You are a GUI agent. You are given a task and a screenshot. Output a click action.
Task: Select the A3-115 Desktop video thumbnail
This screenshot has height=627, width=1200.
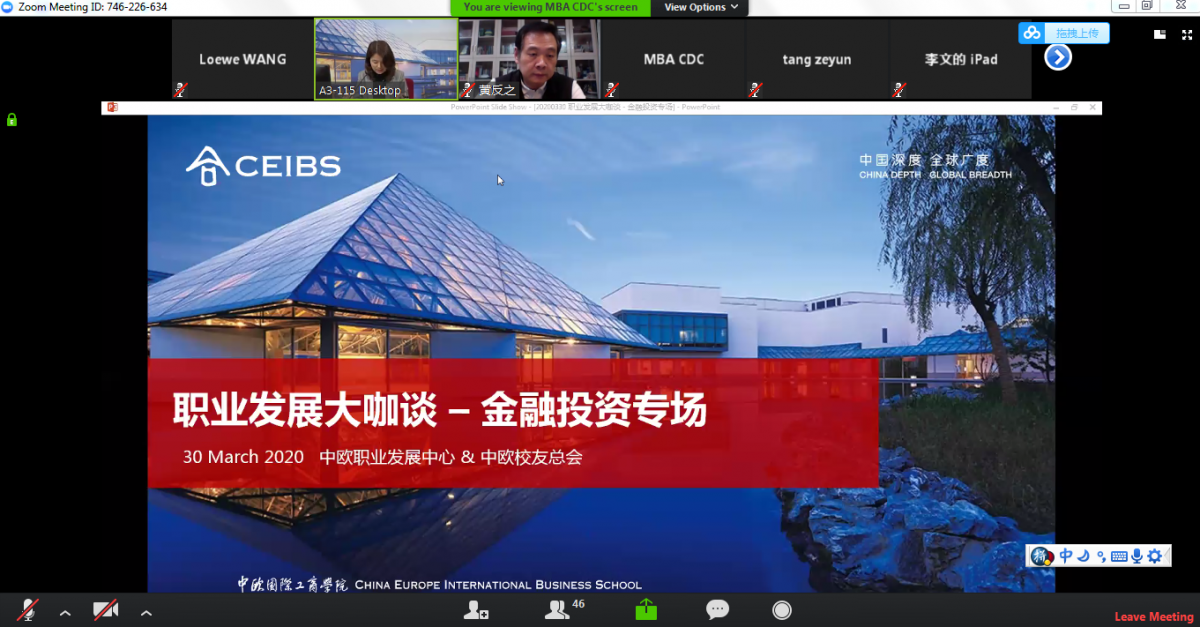point(386,58)
